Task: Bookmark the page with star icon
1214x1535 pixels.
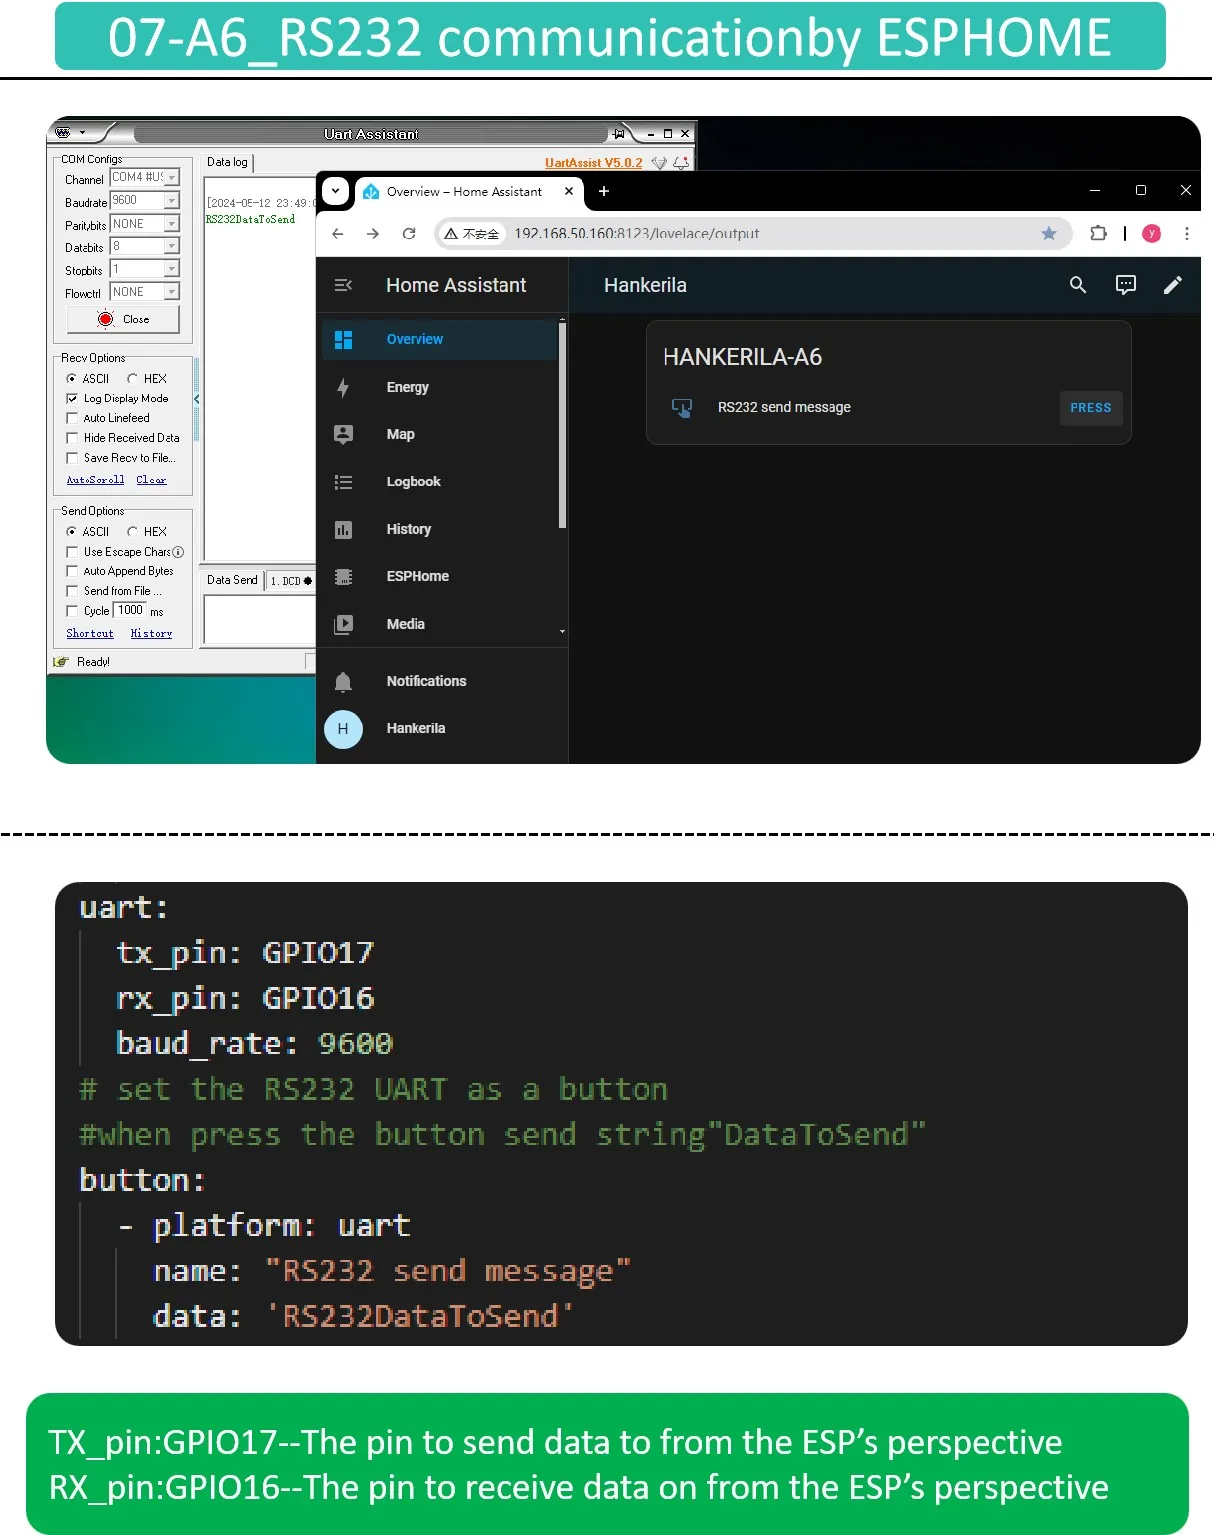Action: [1048, 233]
